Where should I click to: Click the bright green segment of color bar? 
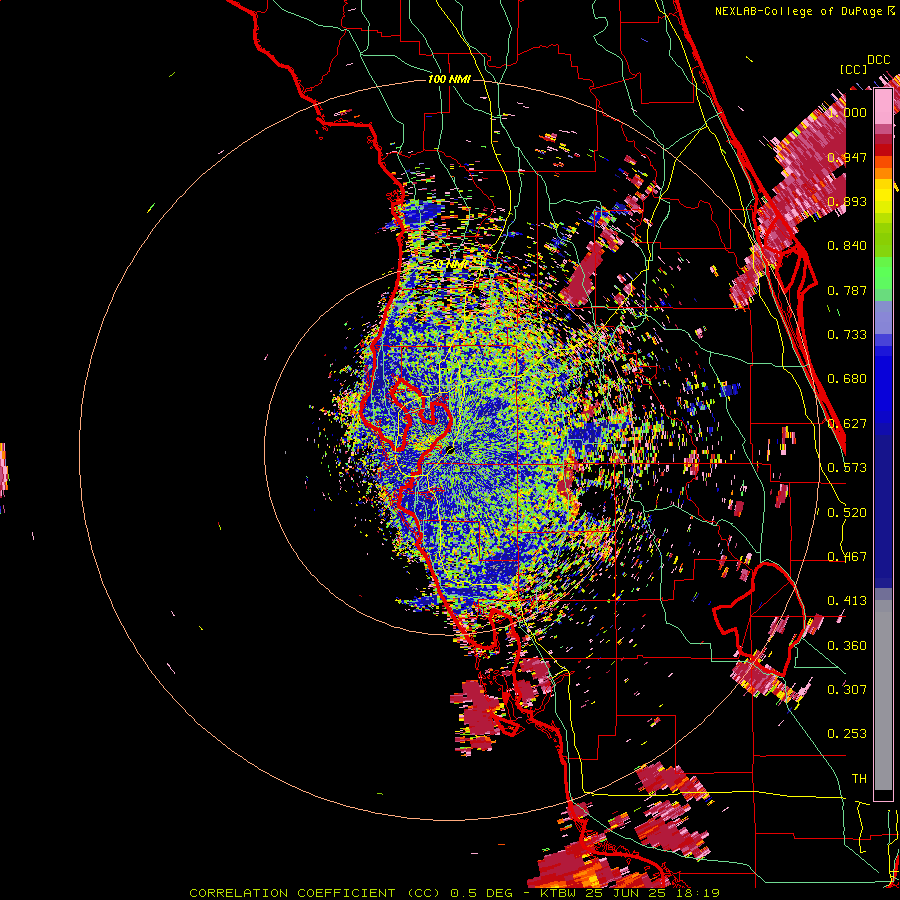tap(883, 272)
